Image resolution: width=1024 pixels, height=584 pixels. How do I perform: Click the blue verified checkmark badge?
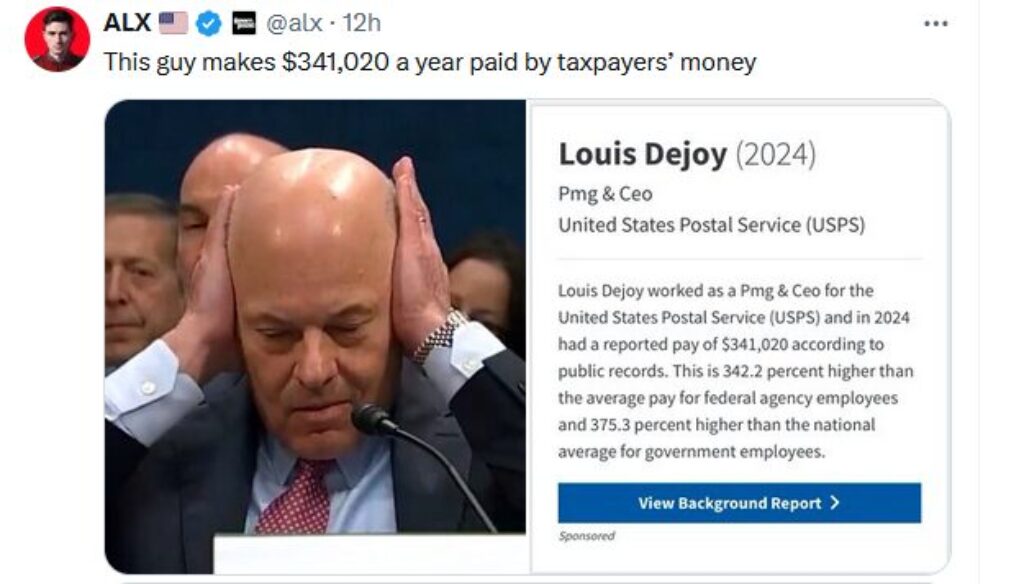pyautogui.click(x=209, y=24)
